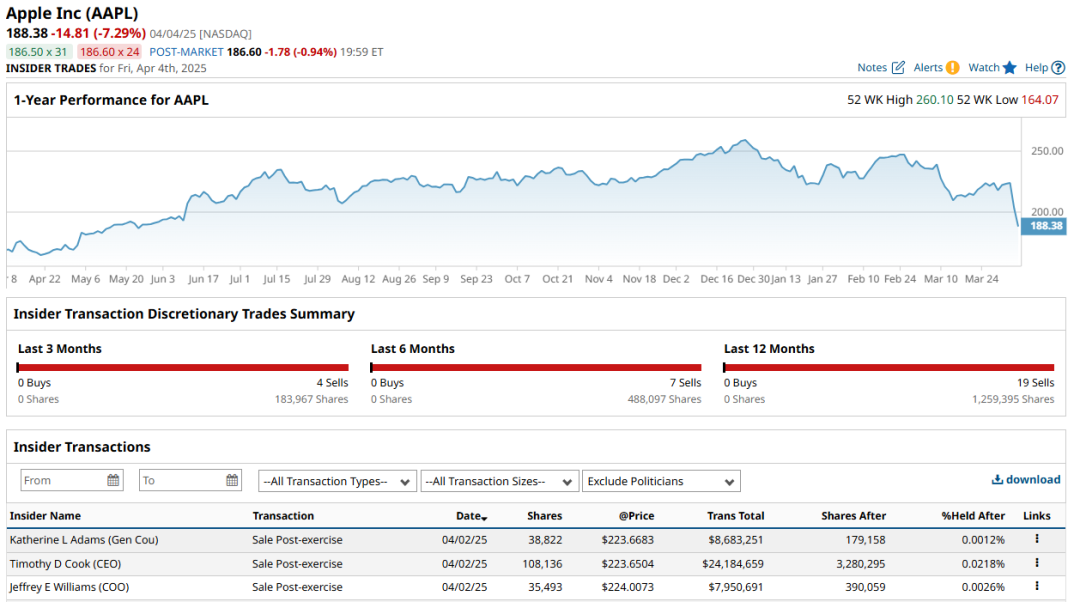Click the 186.60 x 24 ask quote
The width and height of the screenshot is (1080, 602).
109,52
